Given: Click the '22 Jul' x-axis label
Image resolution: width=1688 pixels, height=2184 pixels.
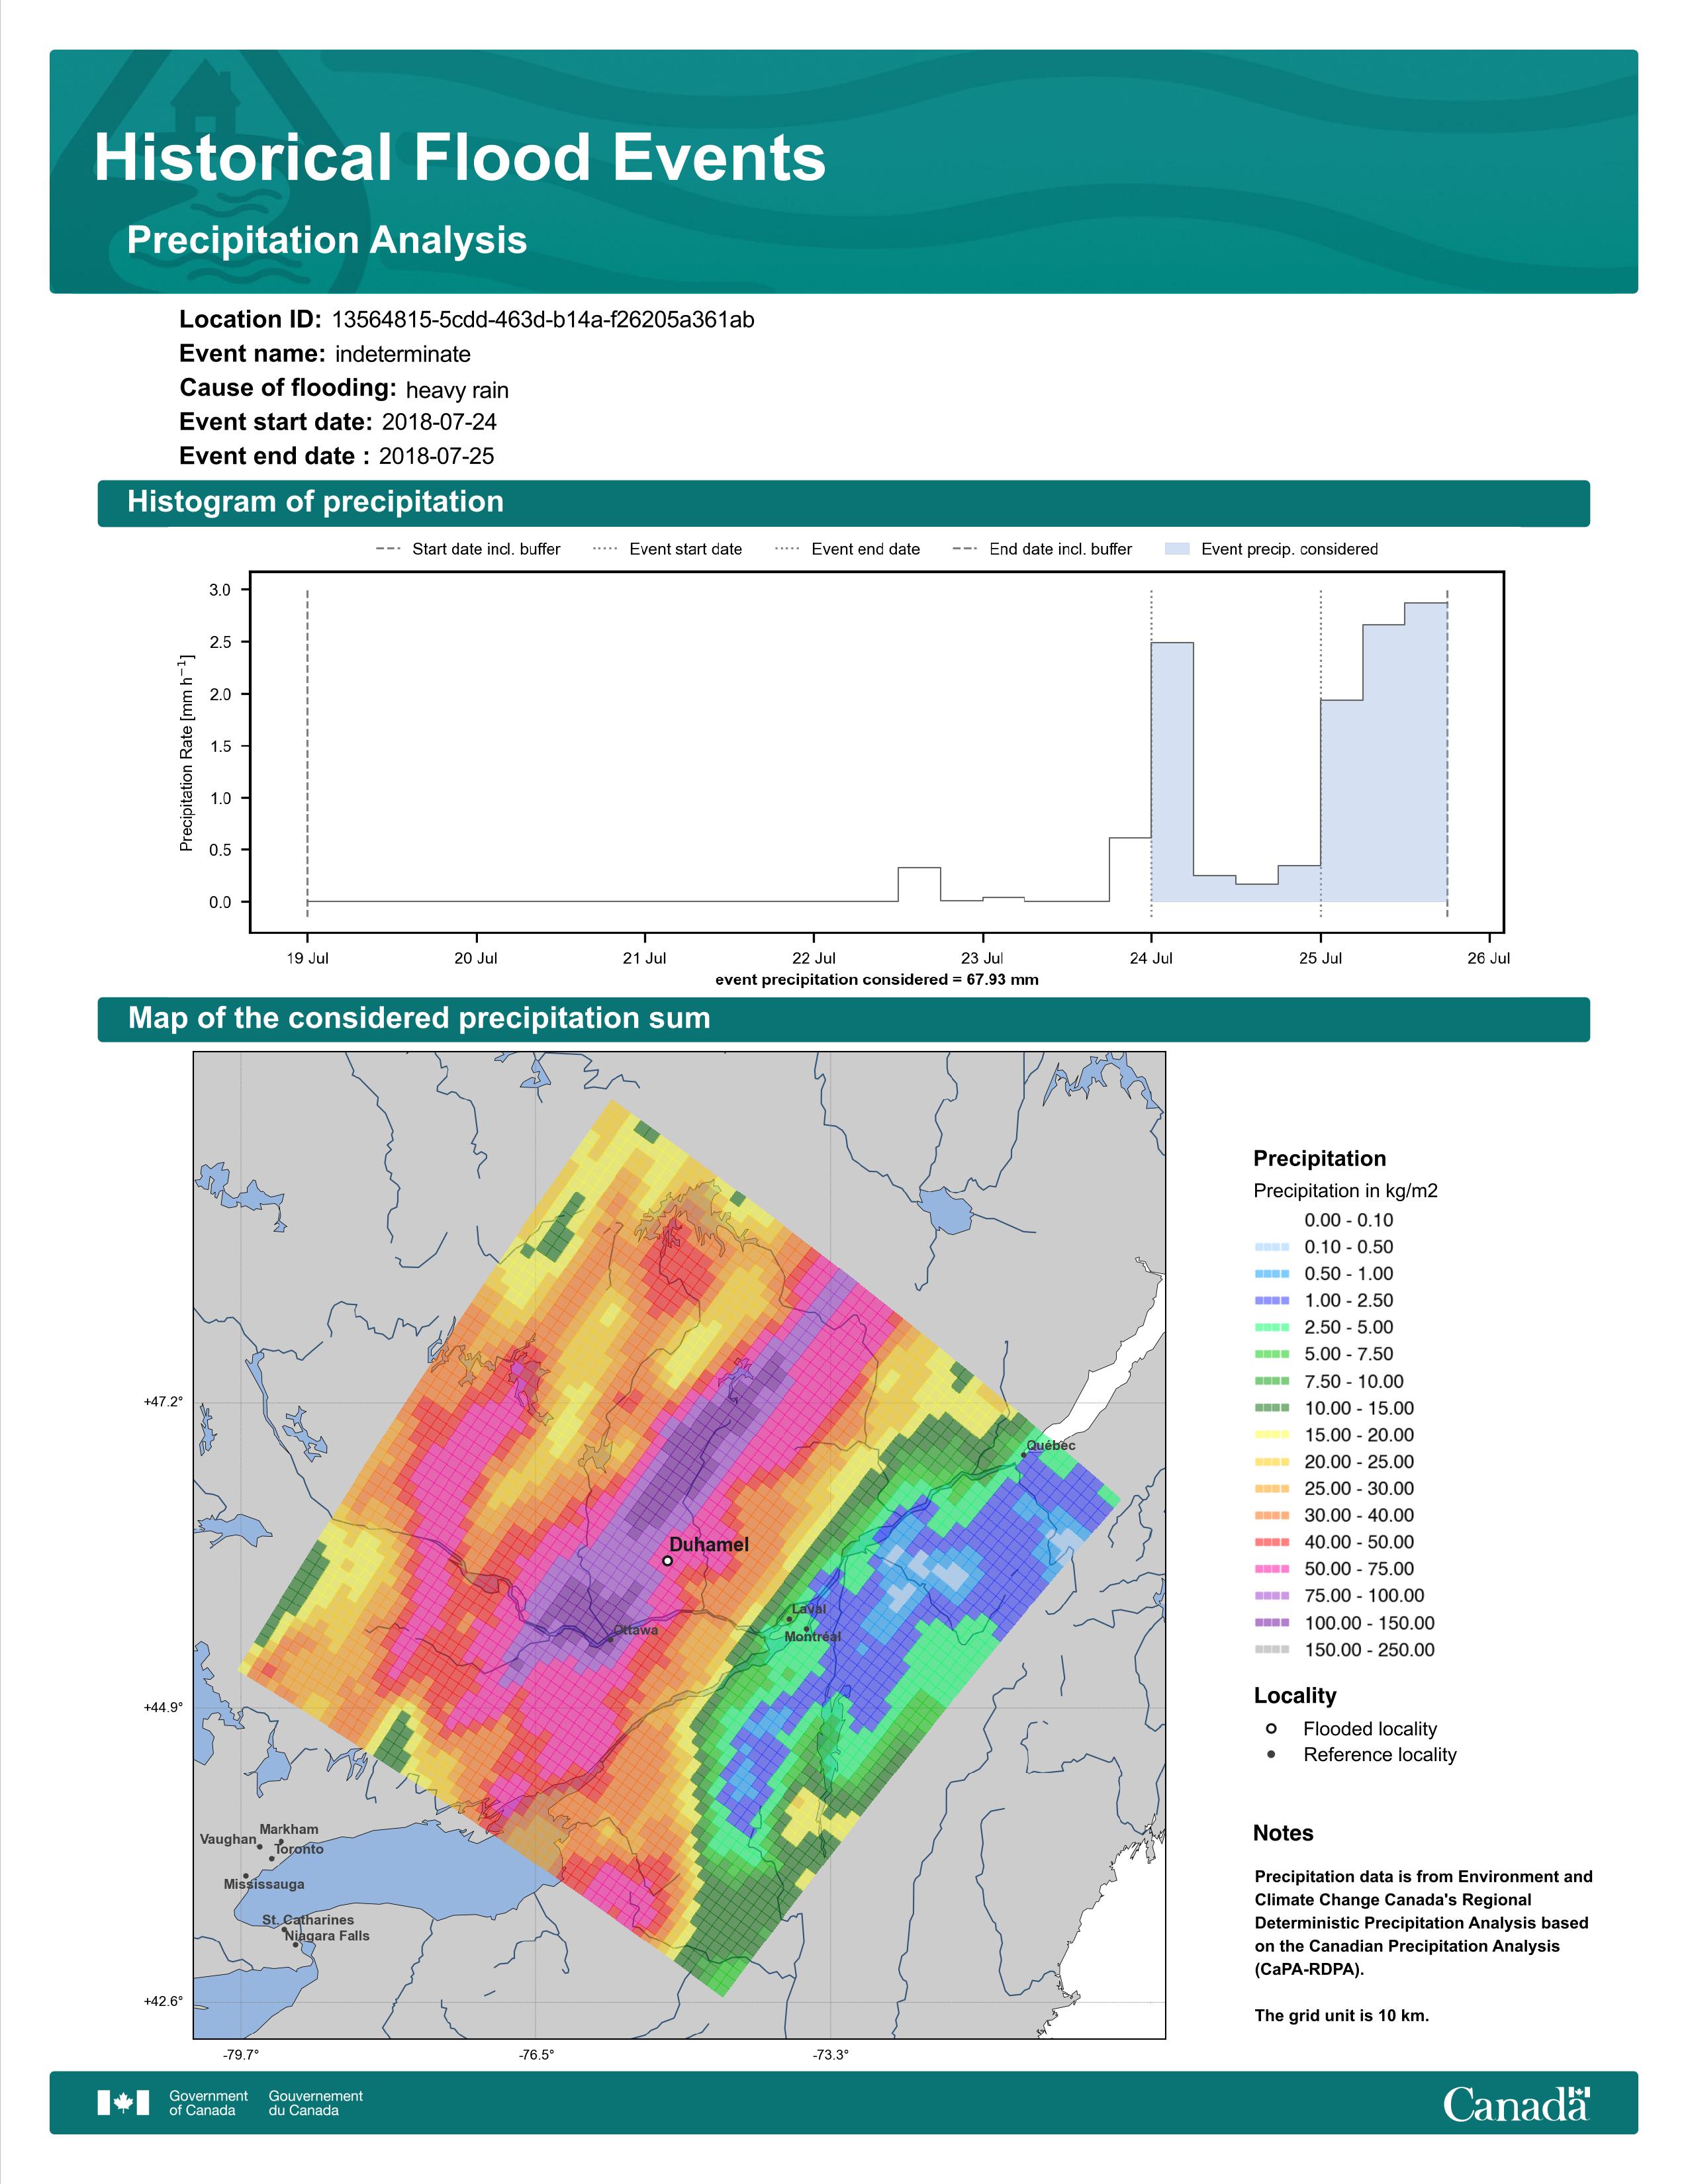Looking at the screenshot, I should click(814, 958).
